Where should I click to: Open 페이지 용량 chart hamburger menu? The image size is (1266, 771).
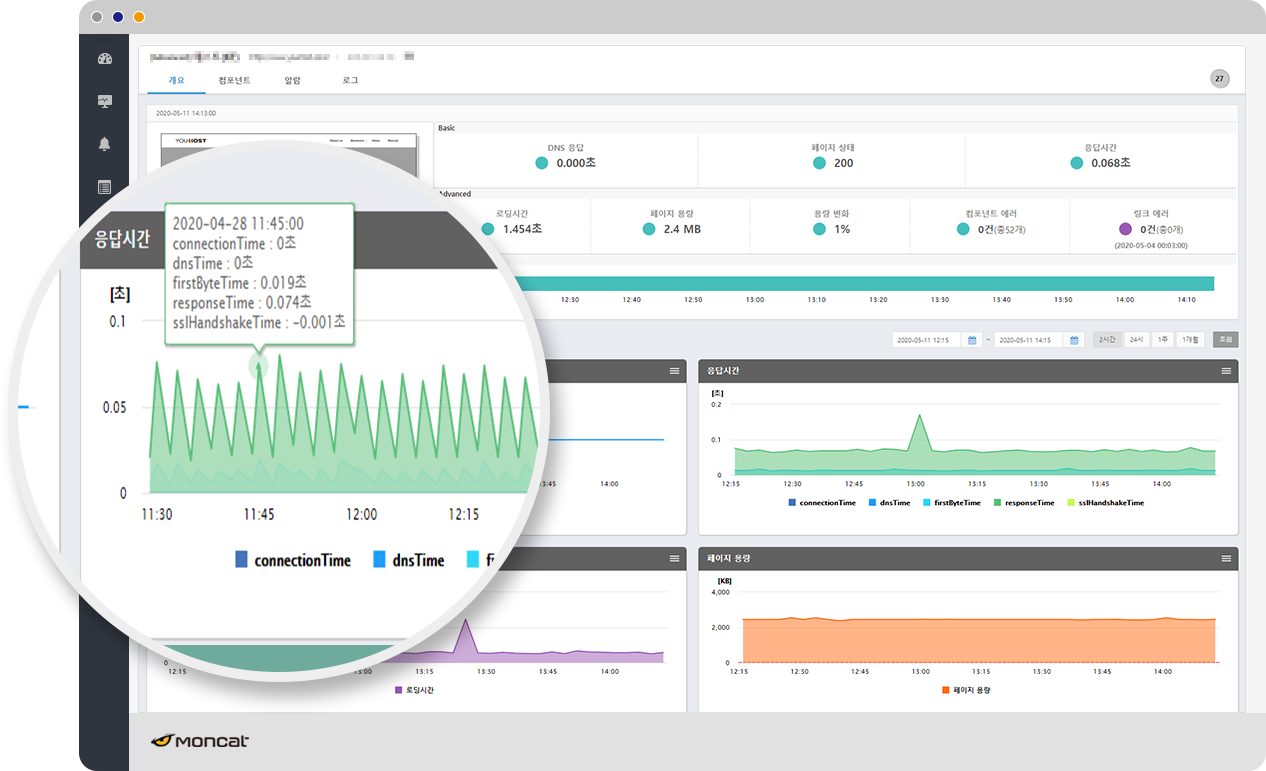1226,558
